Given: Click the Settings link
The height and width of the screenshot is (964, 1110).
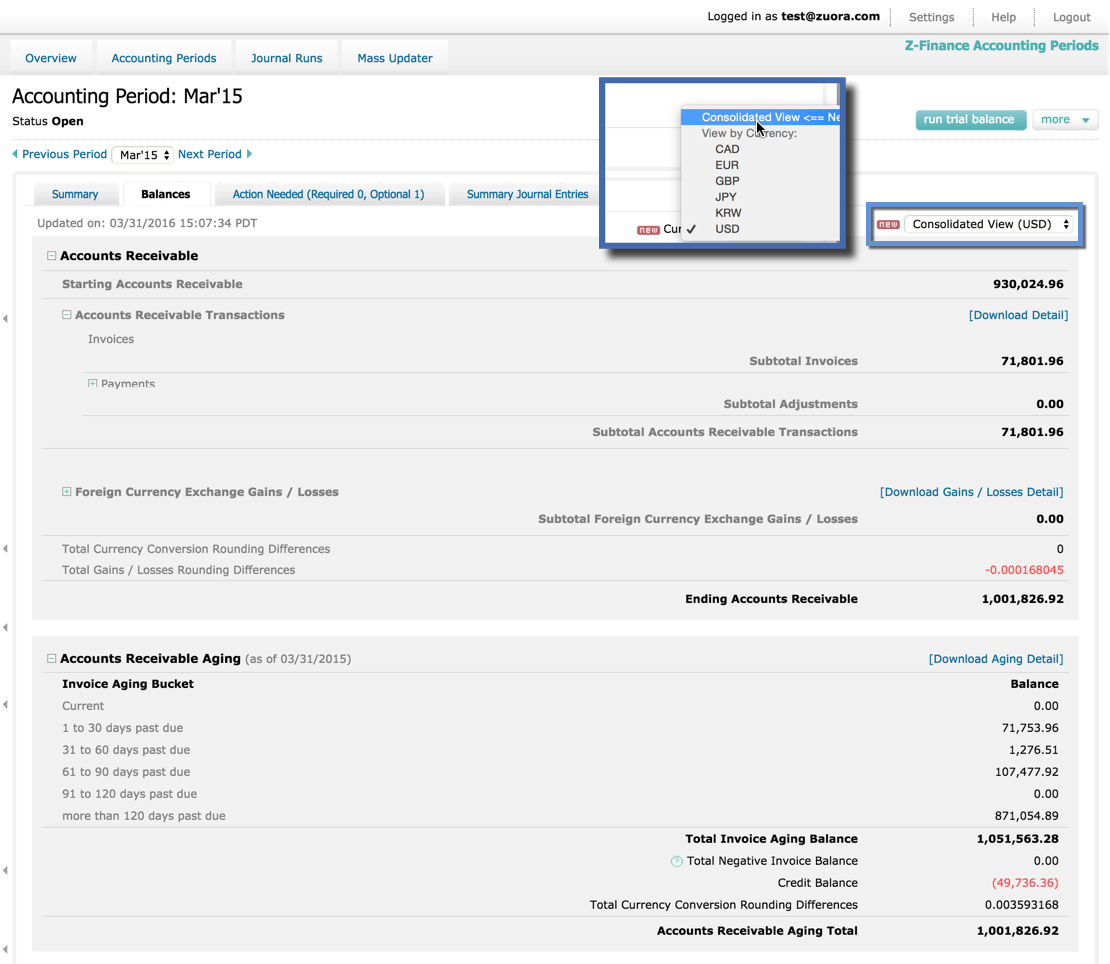Looking at the screenshot, I should (932, 17).
